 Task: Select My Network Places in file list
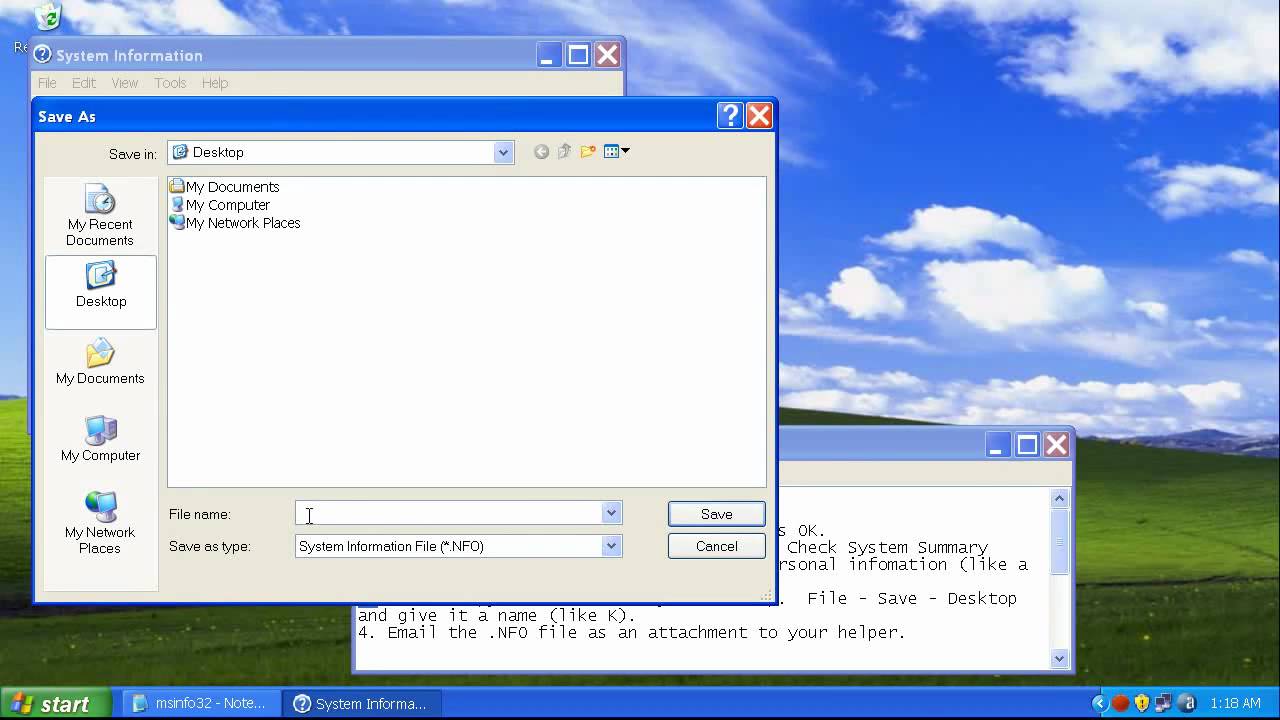coord(235,223)
